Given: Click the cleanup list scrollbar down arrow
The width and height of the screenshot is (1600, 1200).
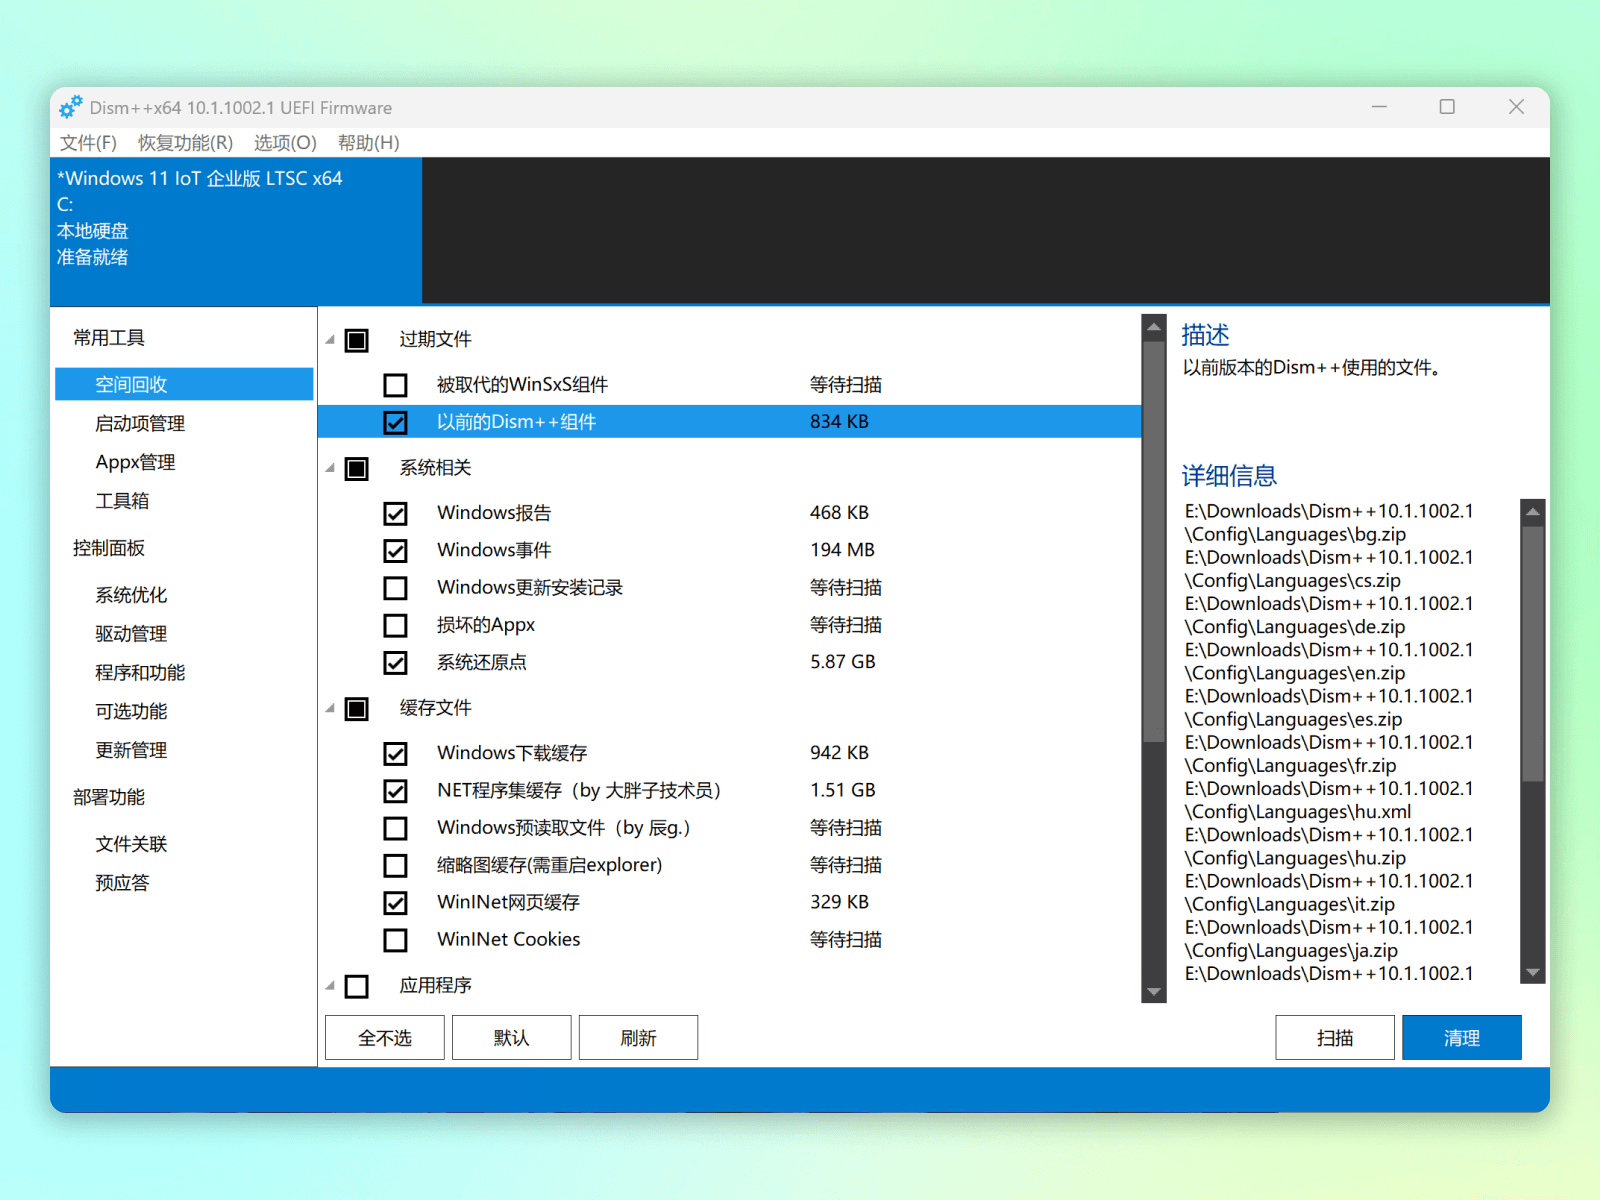Looking at the screenshot, I should [1154, 991].
